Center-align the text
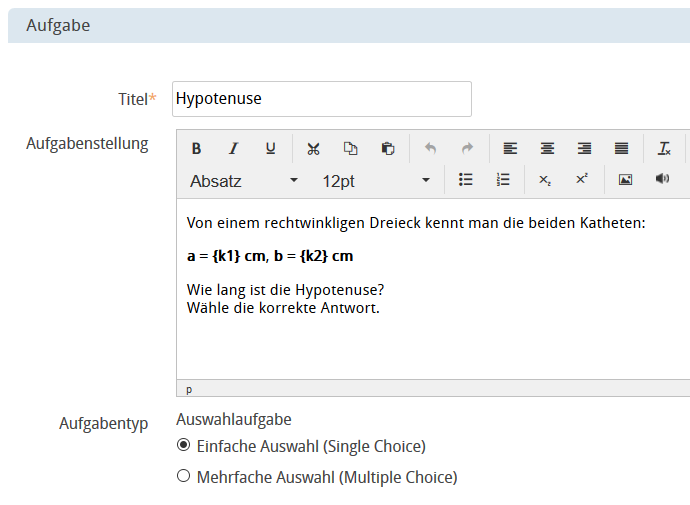Viewport: 690px width, 505px height. 547,149
